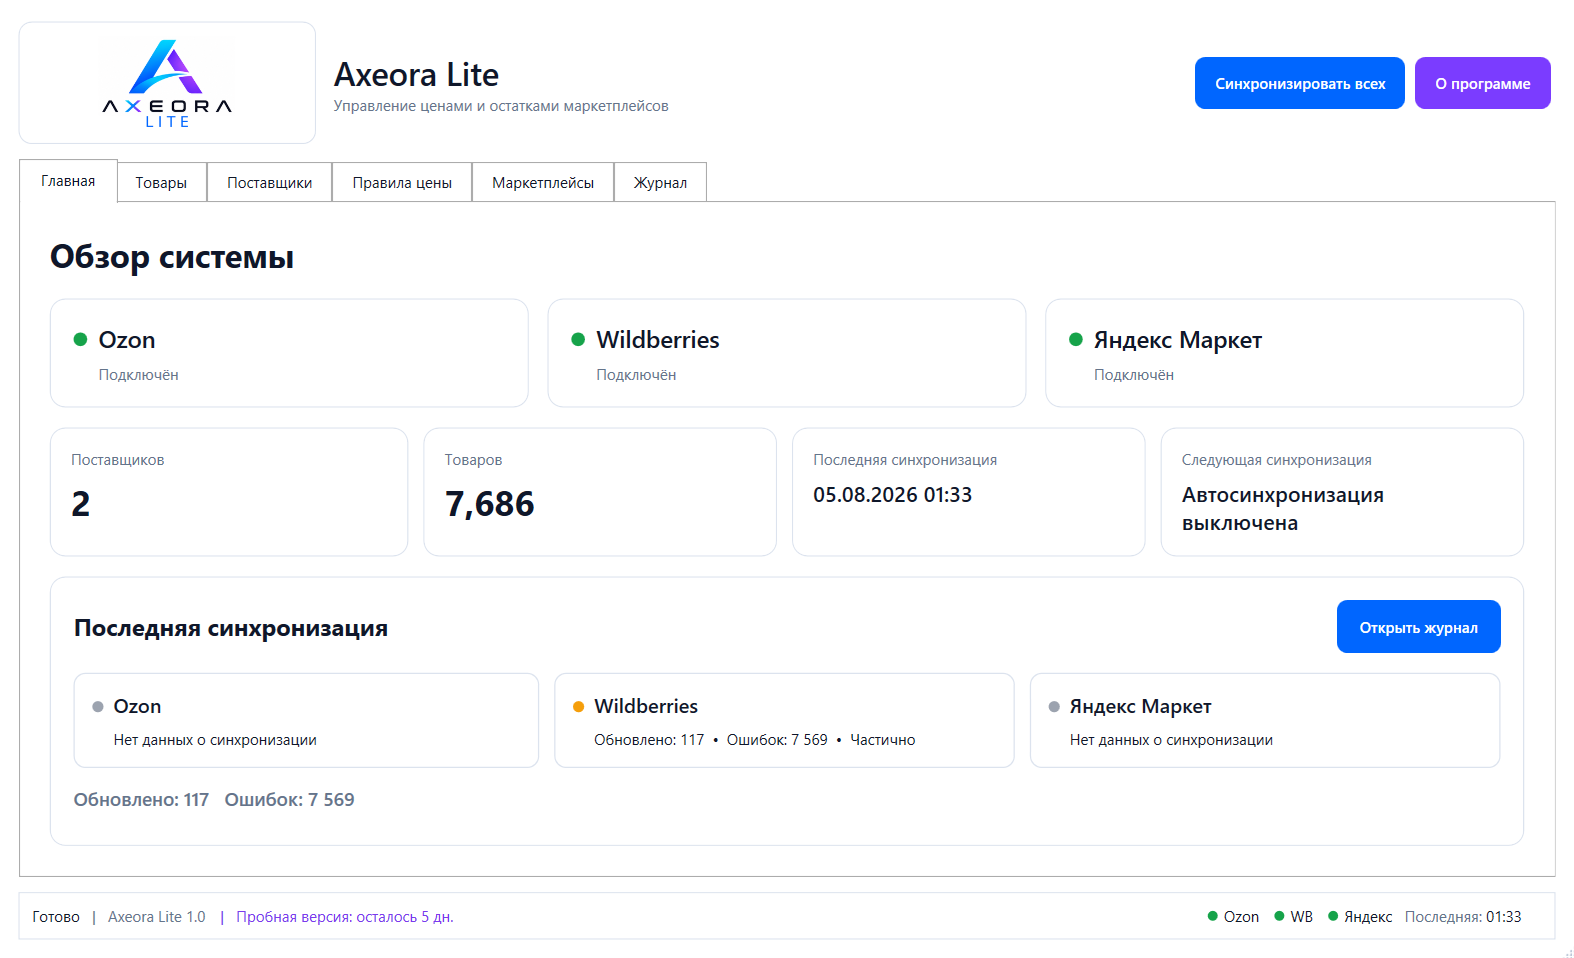Click the Axeora Lite logo image

167,83
